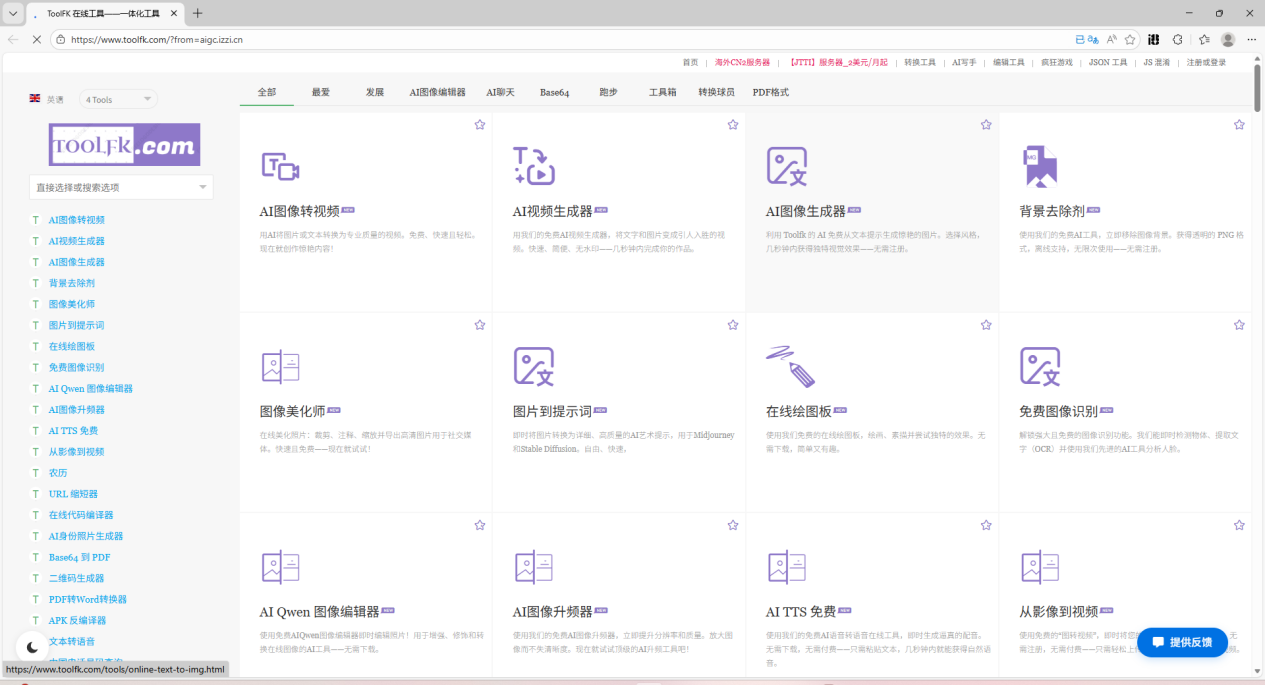This screenshot has height=685, width=1265.
Task: Open a new browser tab
Action: click(x=197, y=13)
